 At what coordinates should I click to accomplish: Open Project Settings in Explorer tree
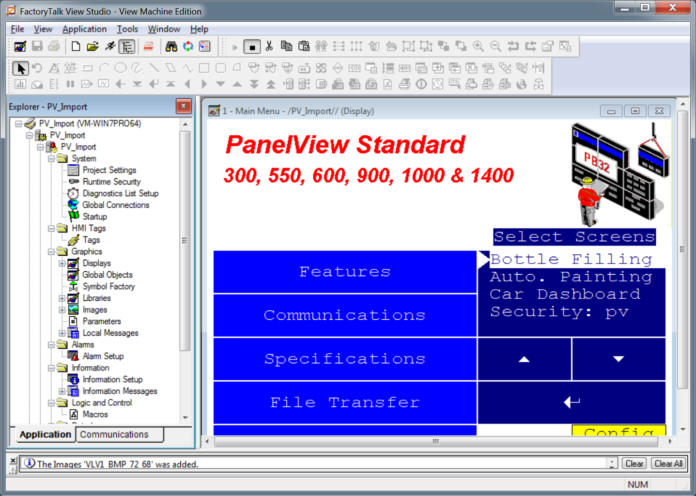[x=109, y=170]
